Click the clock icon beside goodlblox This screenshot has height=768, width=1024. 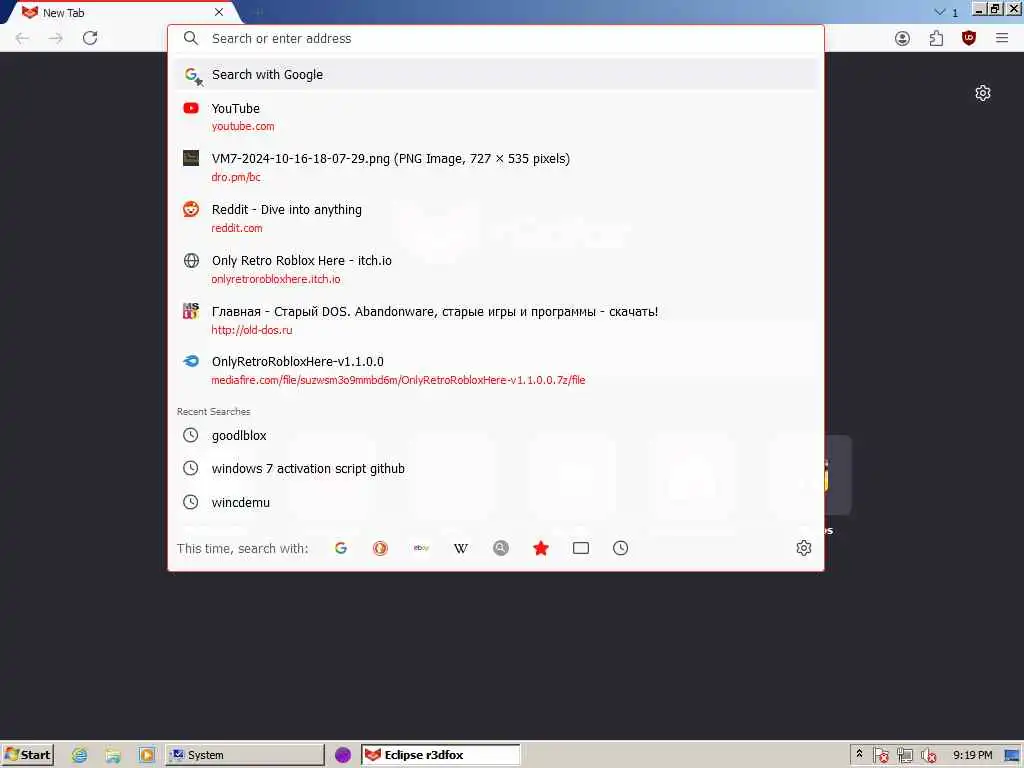(x=191, y=435)
